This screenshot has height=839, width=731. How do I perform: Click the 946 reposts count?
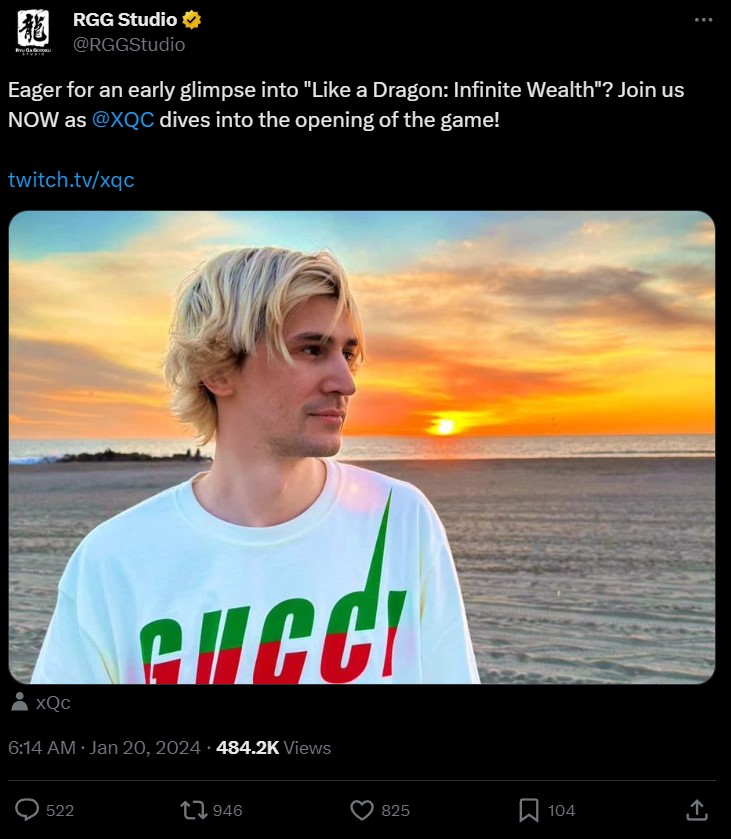pos(227,811)
